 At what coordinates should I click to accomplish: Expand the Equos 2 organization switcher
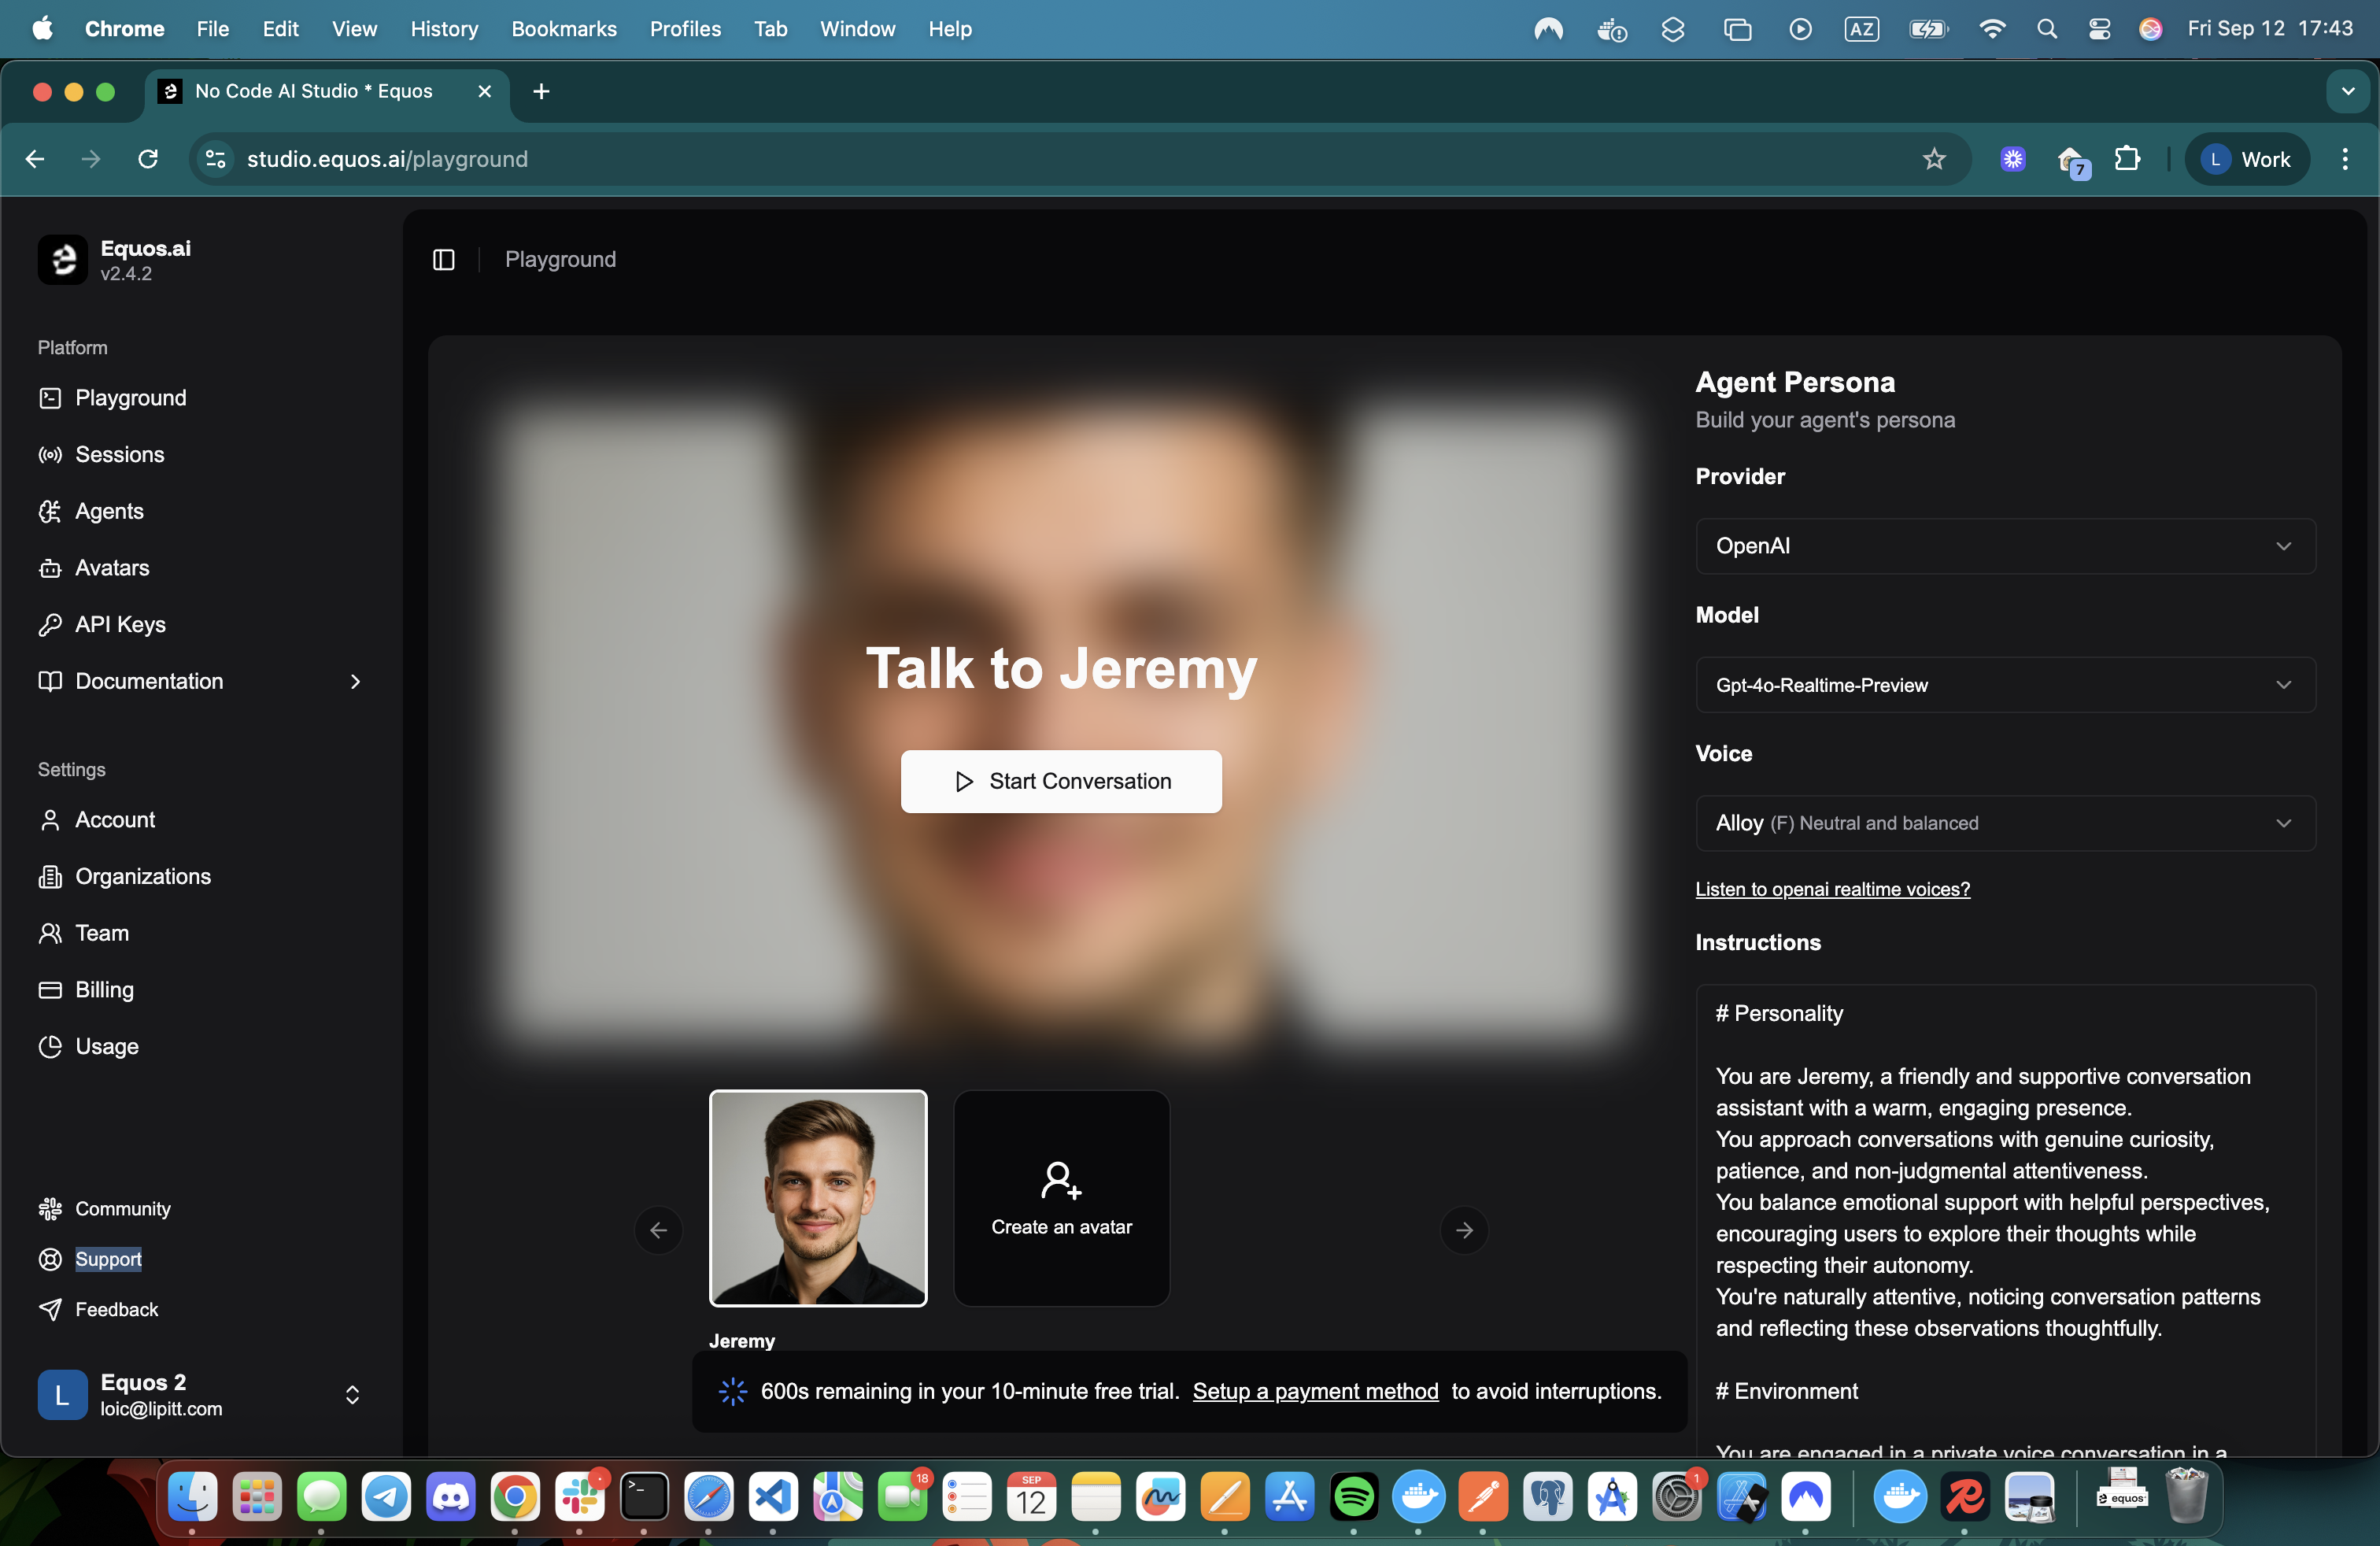[x=351, y=1395]
